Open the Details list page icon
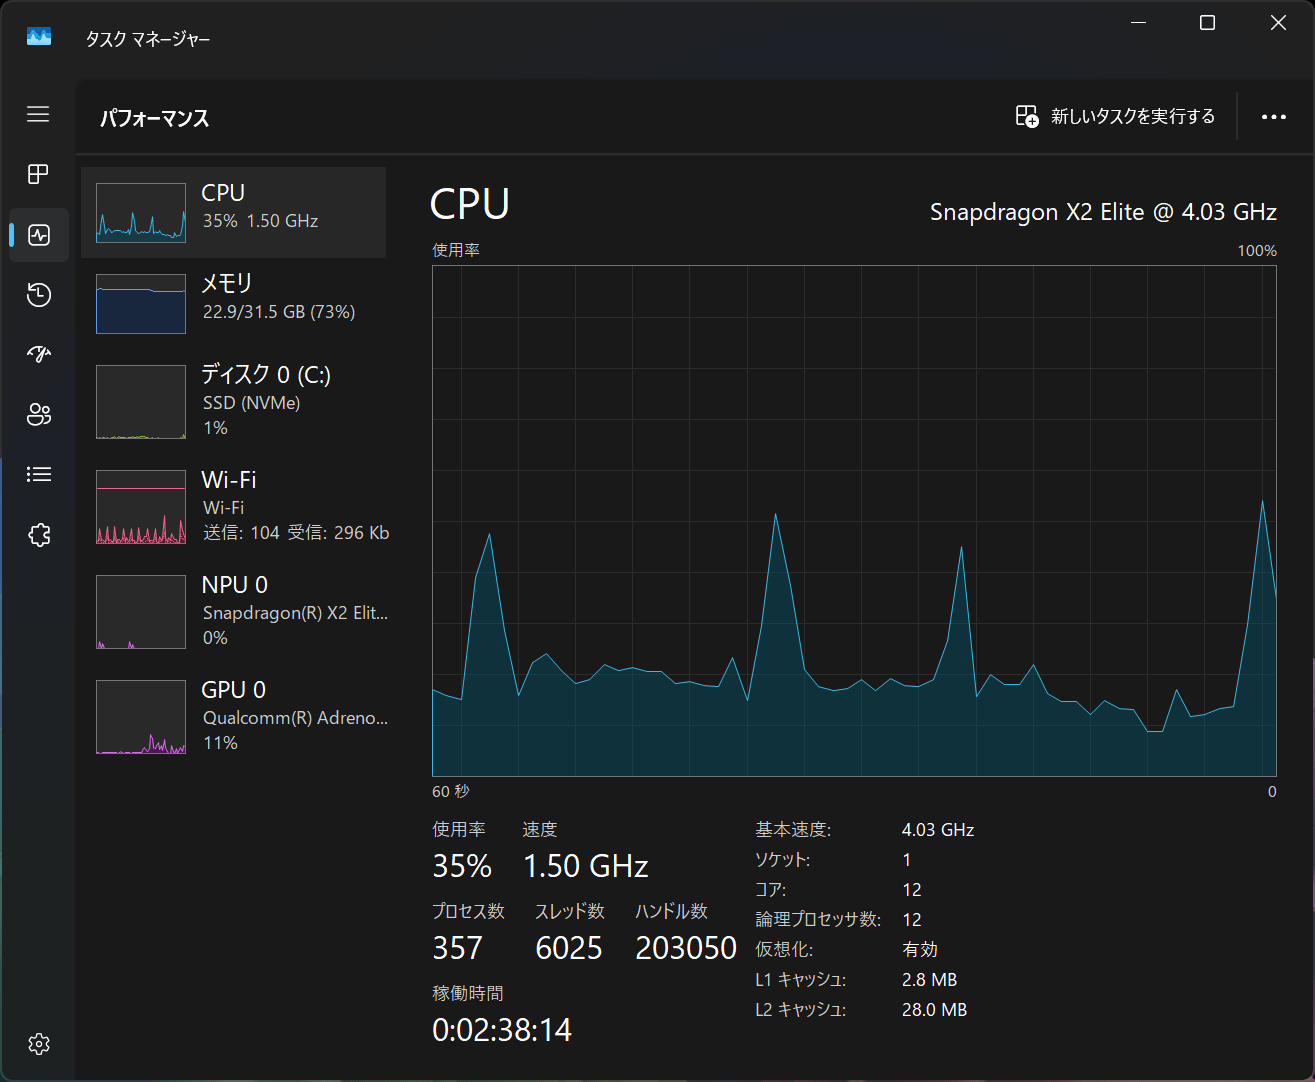This screenshot has height=1082, width=1315. (38, 474)
